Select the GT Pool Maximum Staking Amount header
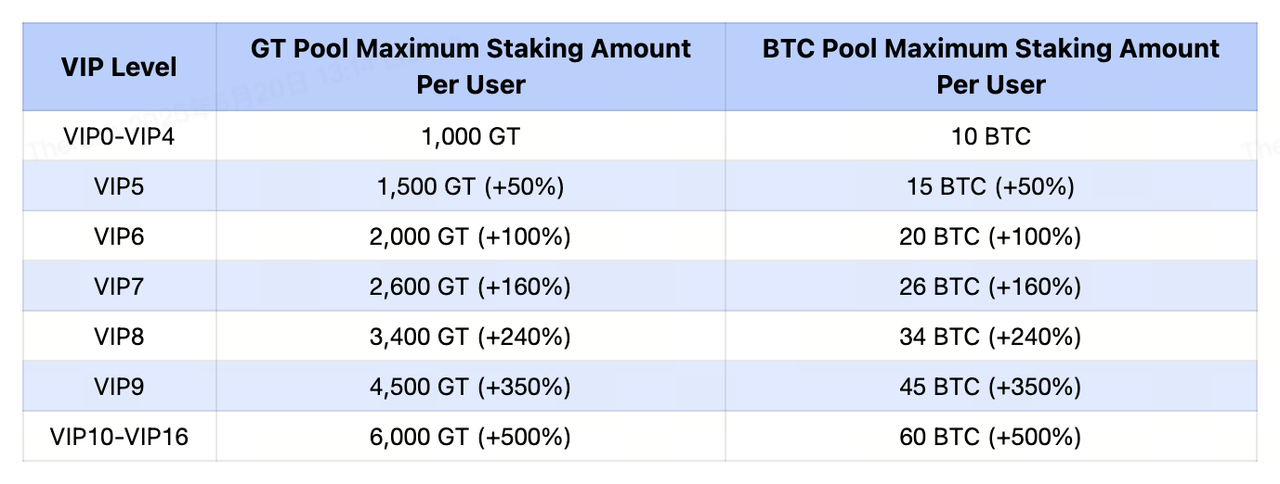The width and height of the screenshot is (1280, 484). point(471,66)
